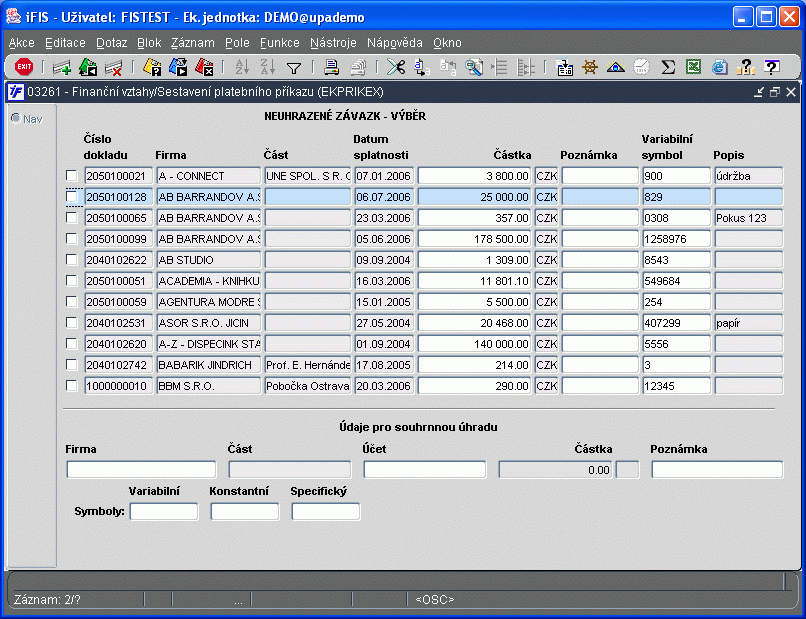Open the Záznam menu
This screenshot has width=806, height=619.
tap(193, 43)
